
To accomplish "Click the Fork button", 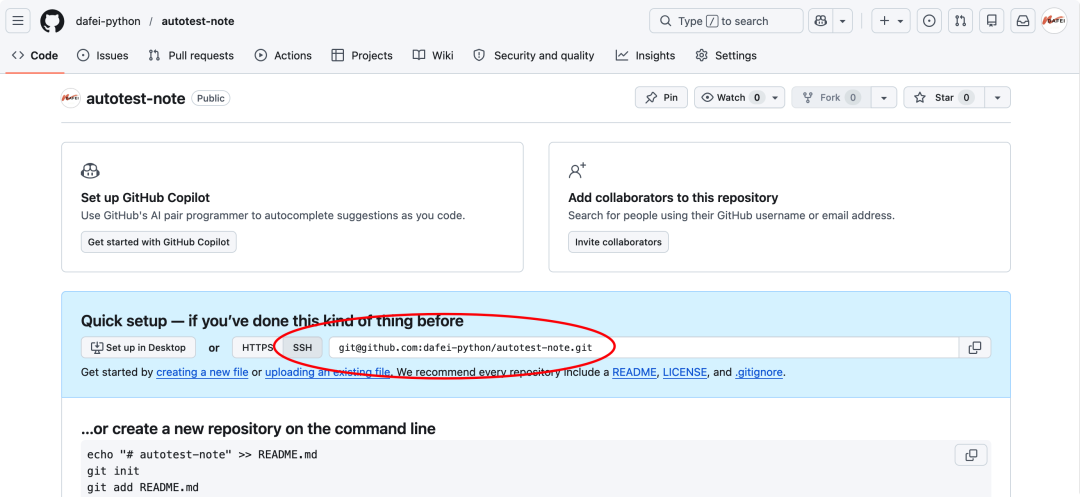I will coord(831,98).
